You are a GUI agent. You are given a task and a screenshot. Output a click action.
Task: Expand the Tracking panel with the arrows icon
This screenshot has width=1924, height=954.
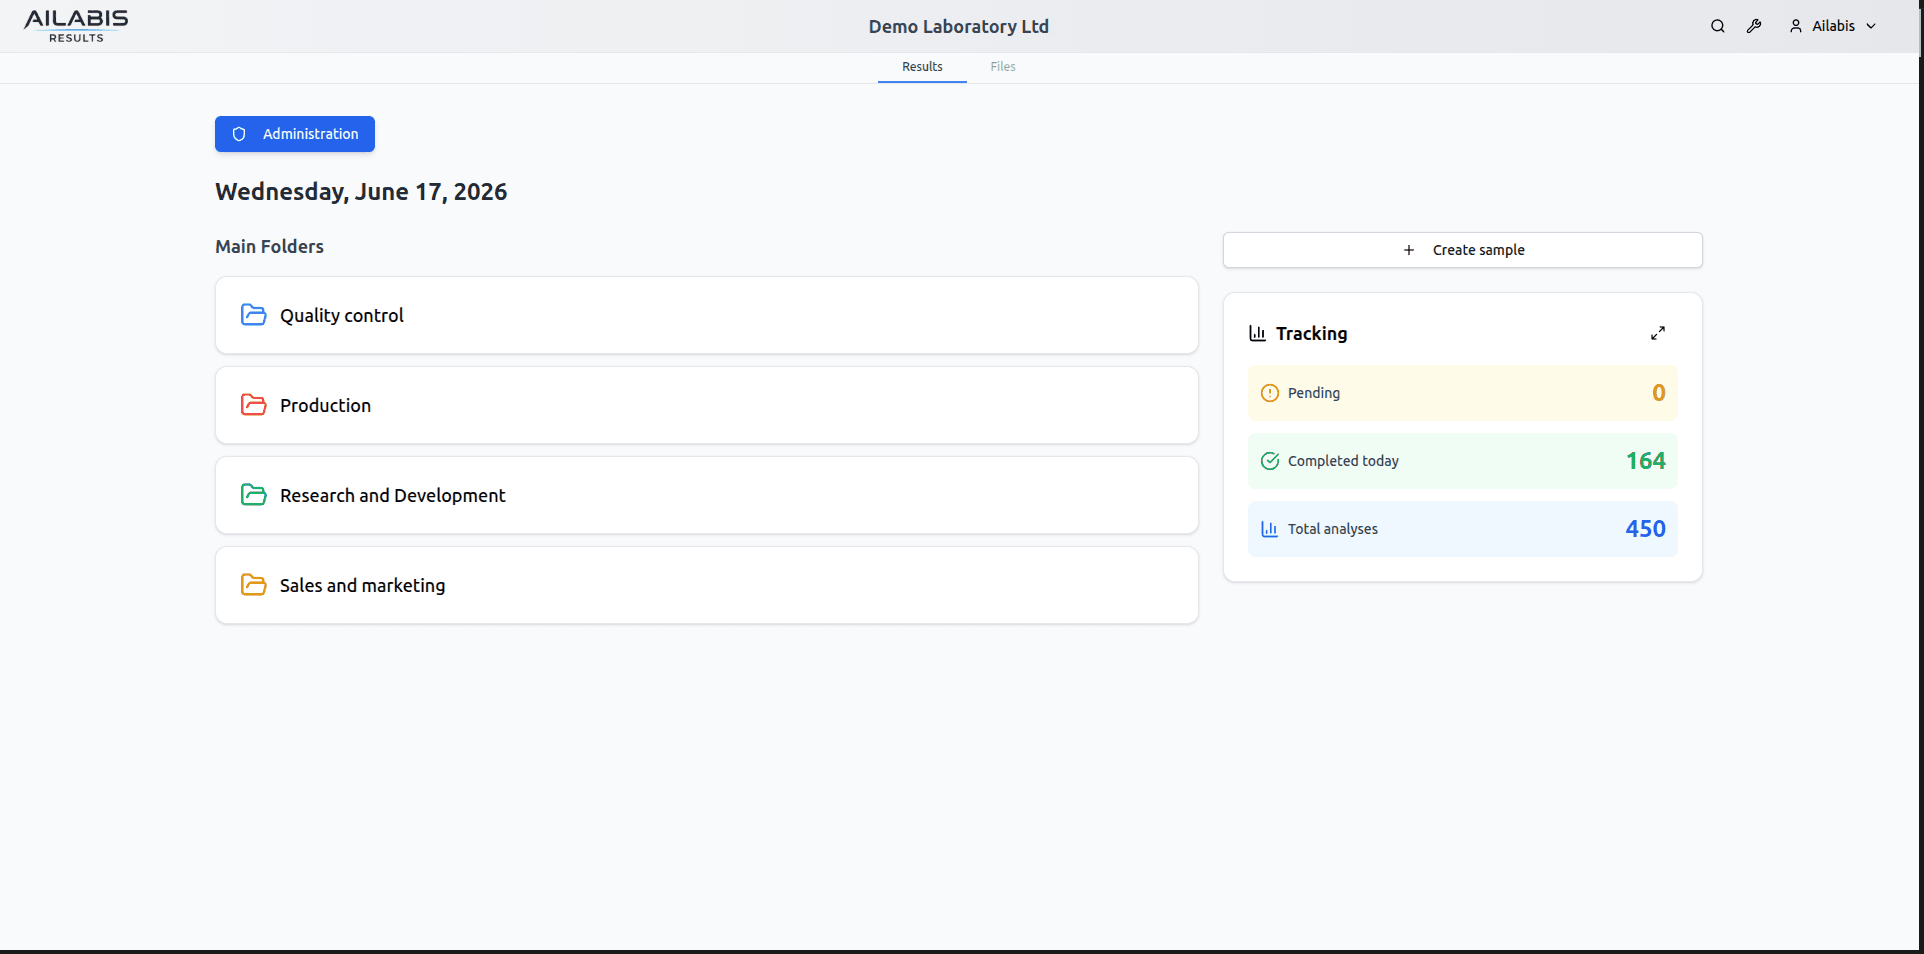coord(1658,333)
